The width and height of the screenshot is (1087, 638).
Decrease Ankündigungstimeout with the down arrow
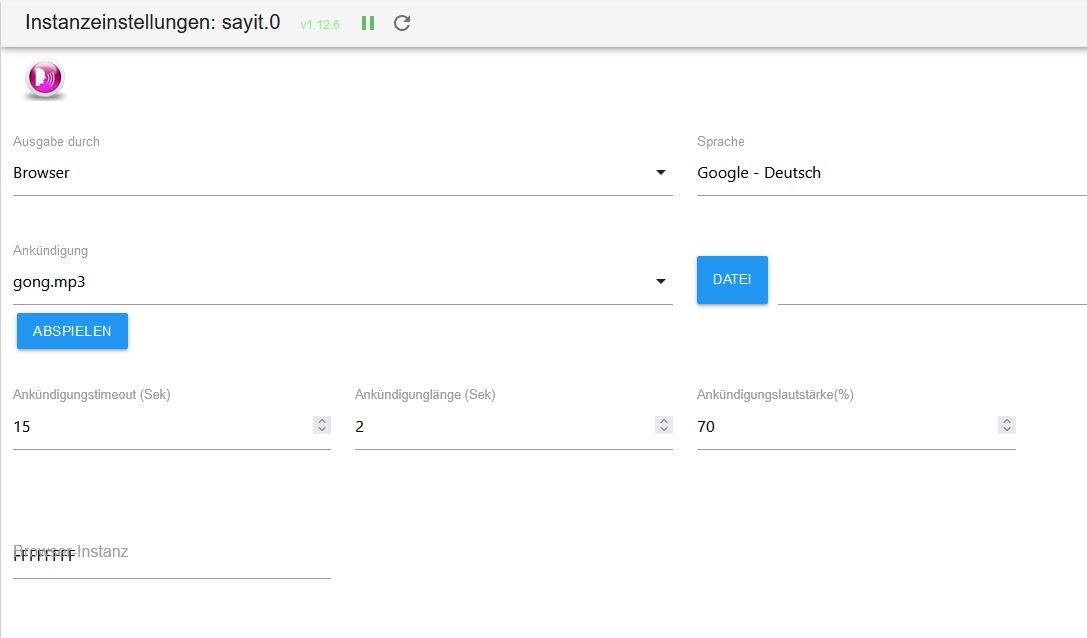(x=322, y=430)
